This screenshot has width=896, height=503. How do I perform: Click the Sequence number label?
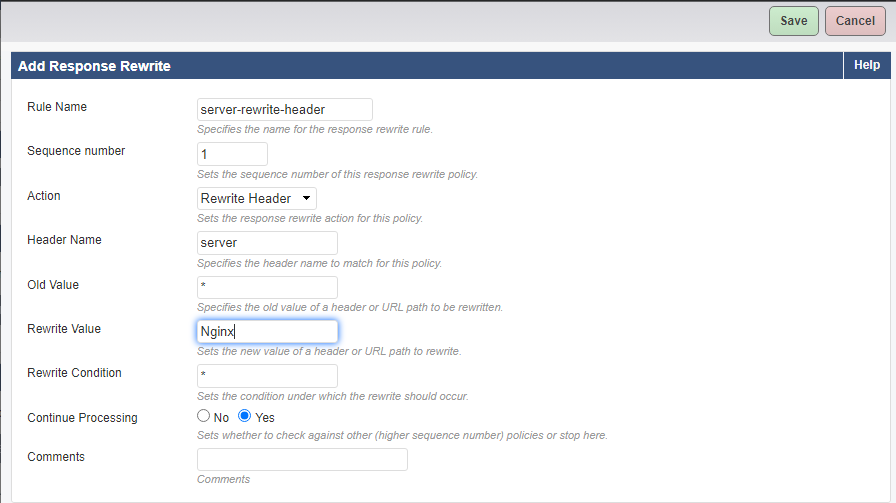(x=76, y=151)
